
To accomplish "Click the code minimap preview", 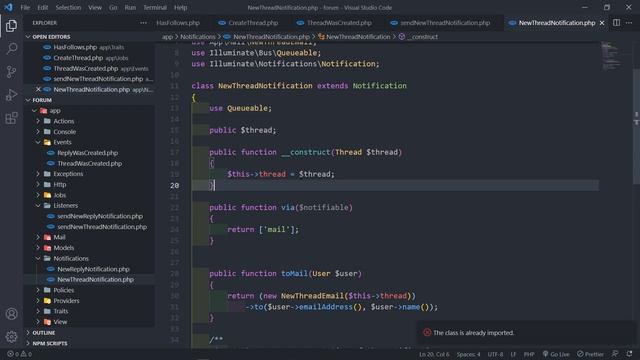I will 611,55.
